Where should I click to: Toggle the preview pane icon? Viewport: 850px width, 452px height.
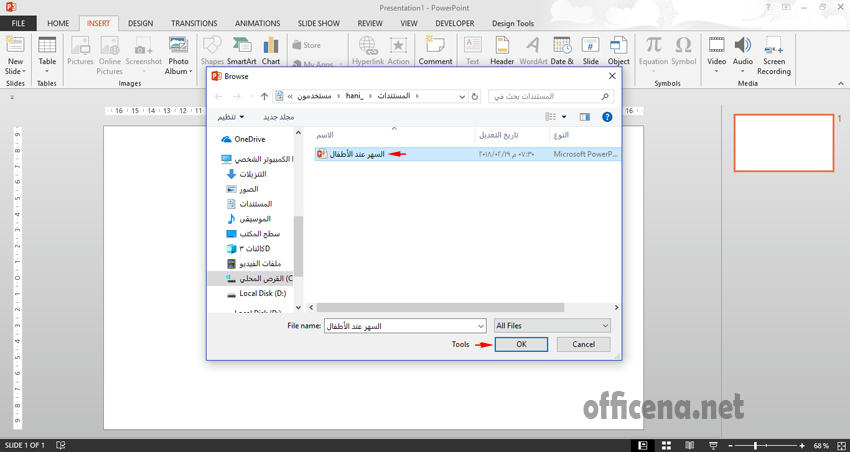coord(584,117)
